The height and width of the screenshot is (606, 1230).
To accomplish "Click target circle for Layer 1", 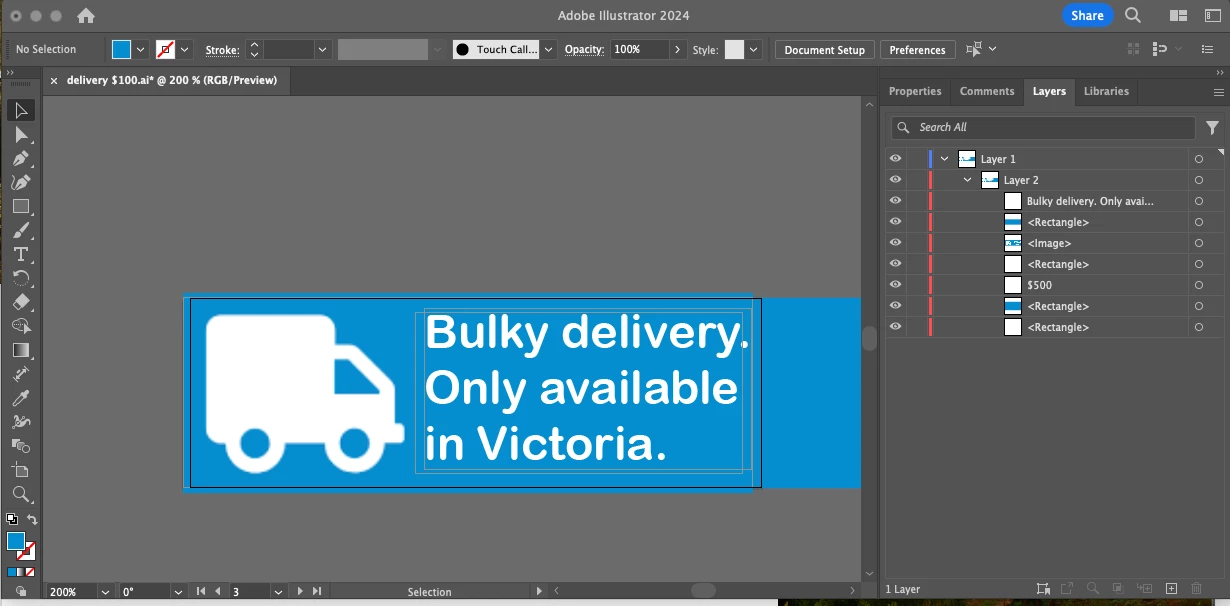I will [1198, 159].
